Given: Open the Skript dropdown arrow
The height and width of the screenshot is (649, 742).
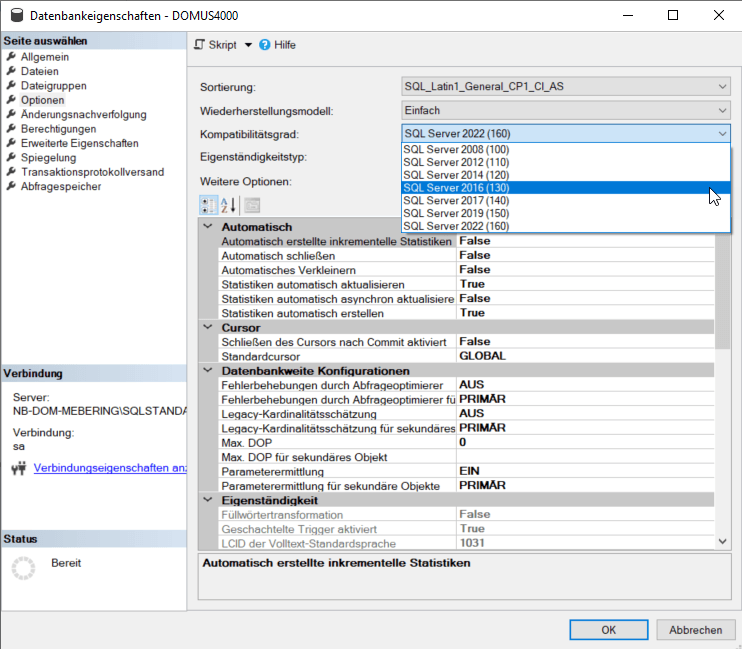Looking at the screenshot, I should pos(248,45).
